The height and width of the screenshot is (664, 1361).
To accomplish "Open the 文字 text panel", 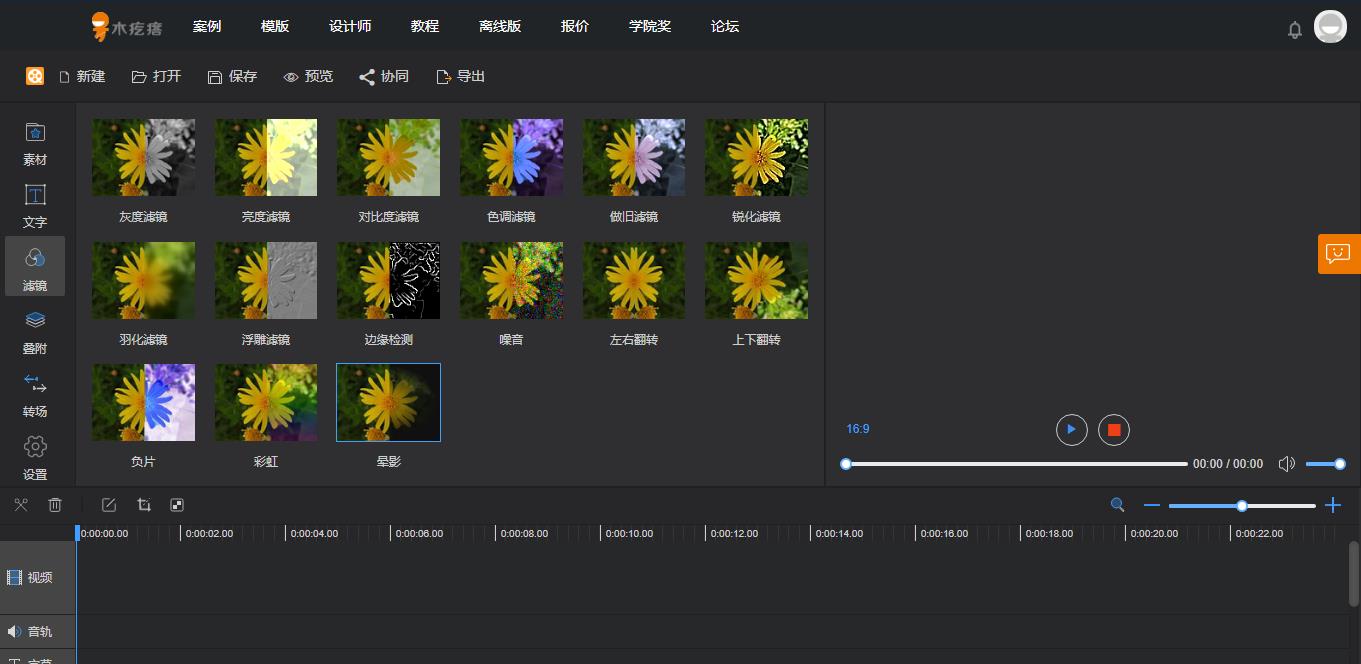I will point(35,205).
